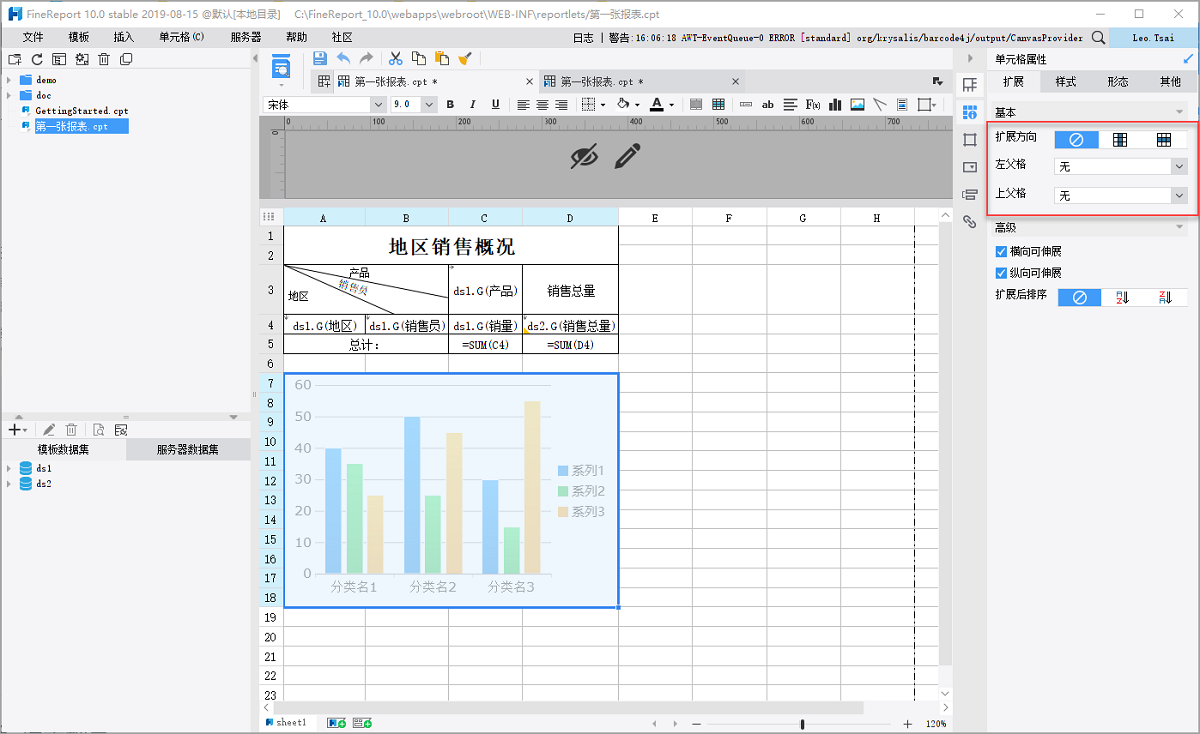This screenshot has height=734, width=1200.
Task: Switch to the 其他 tab
Action: coord(1170,82)
